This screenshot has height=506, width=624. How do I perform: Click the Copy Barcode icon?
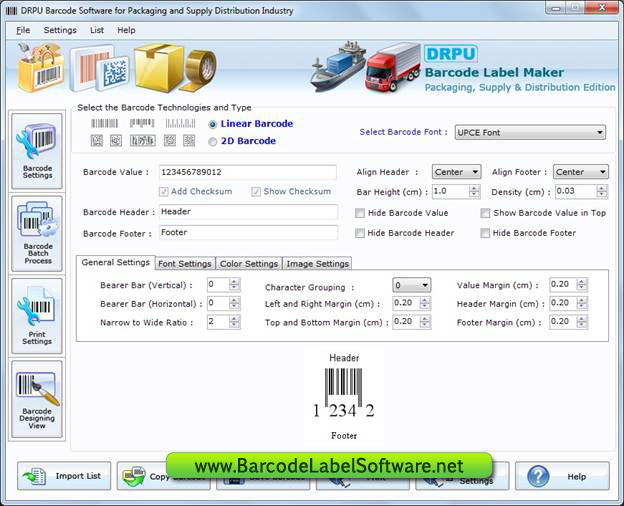[134, 476]
